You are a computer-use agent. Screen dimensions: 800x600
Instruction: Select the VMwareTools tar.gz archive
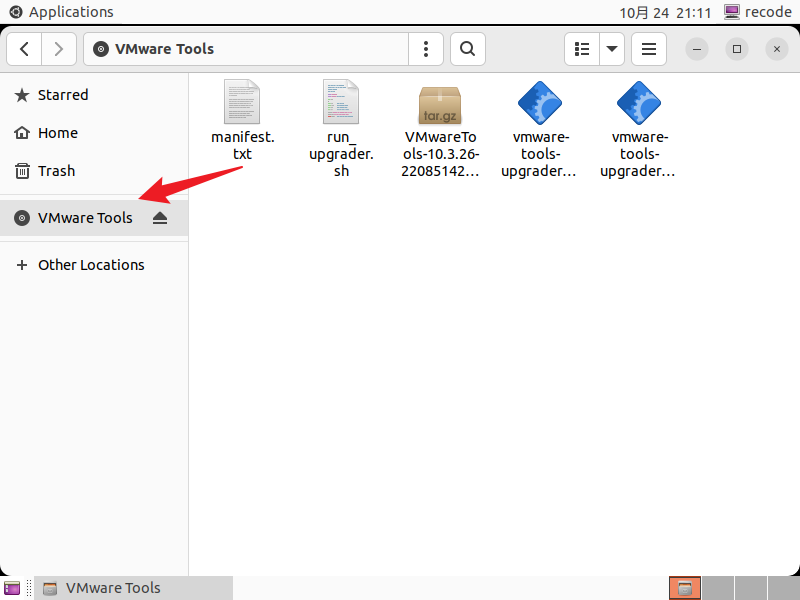(440, 128)
